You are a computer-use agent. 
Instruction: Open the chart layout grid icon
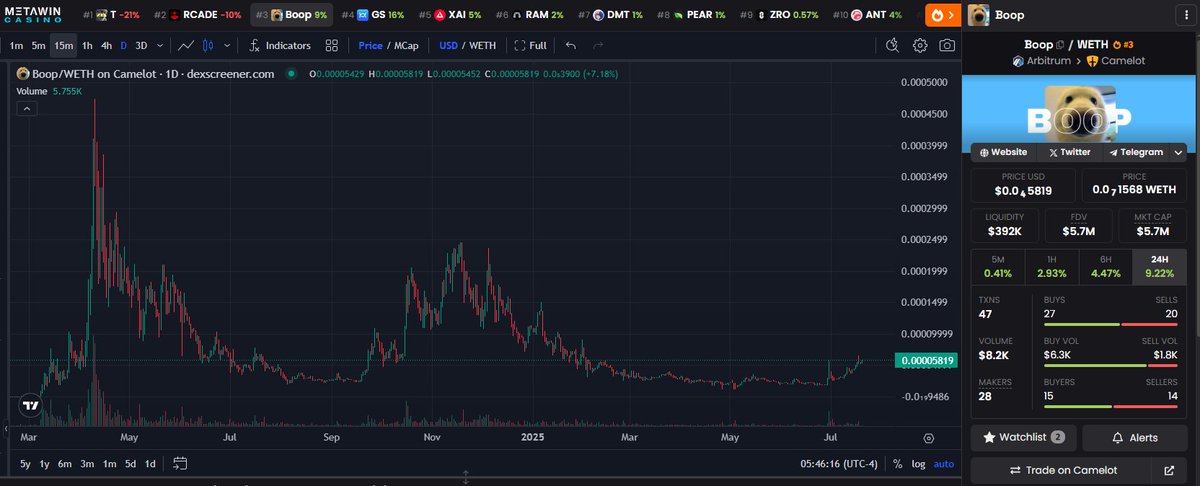(x=332, y=45)
